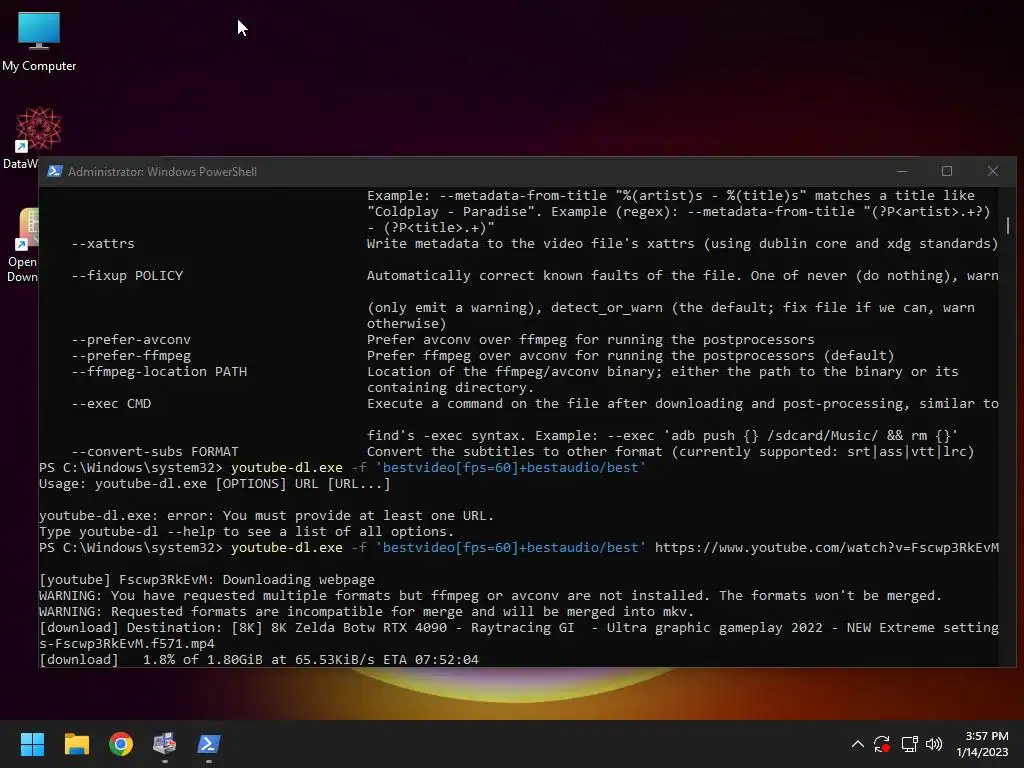Show hidden system tray icons

857,744
